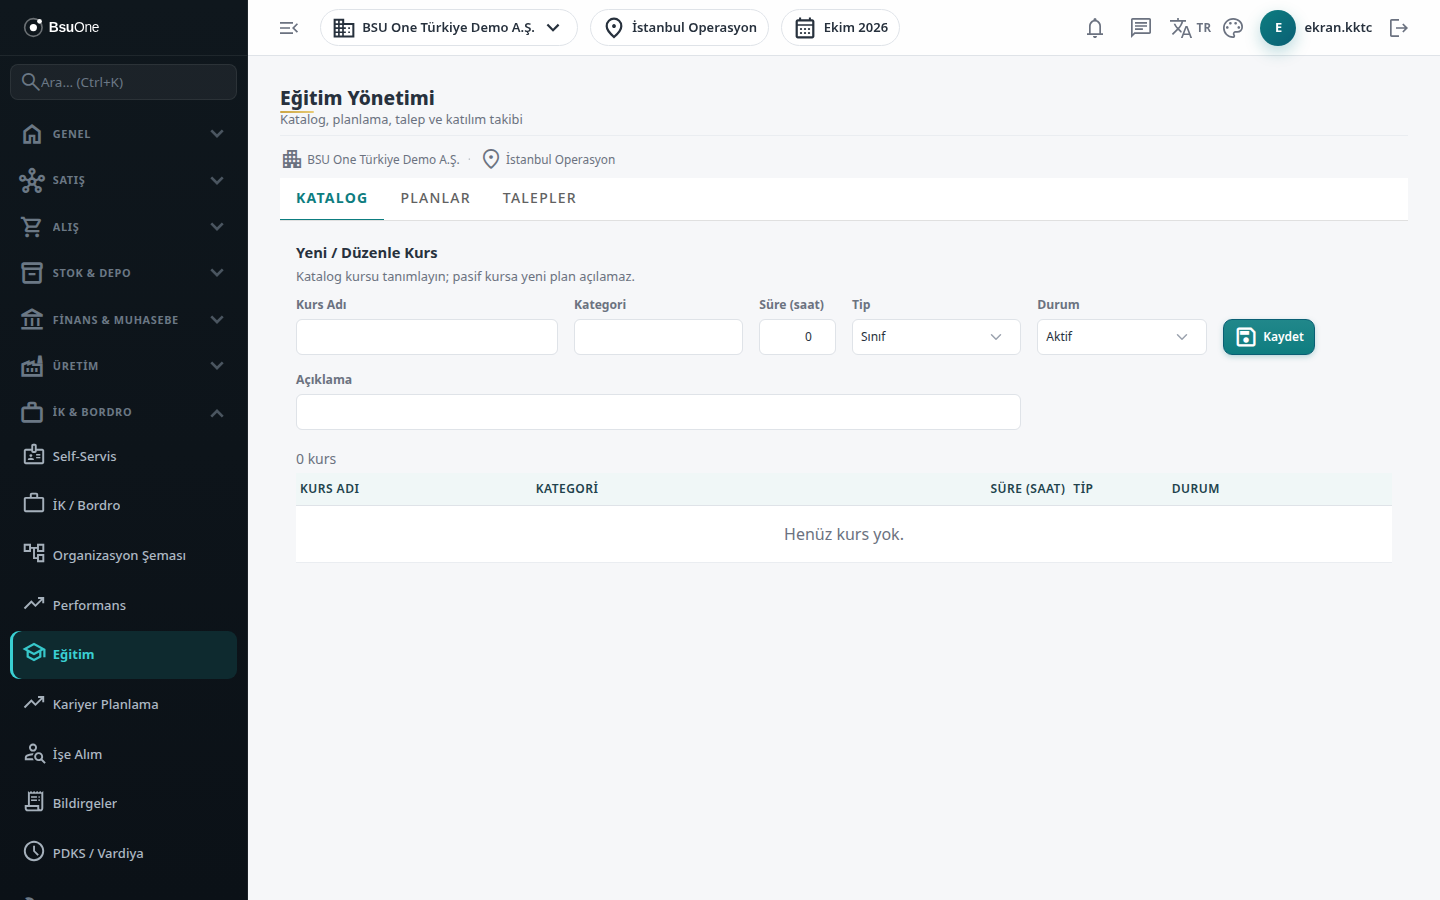This screenshot has width=1440, height=900.
Task: Open PDKS / Vardiya sidebar item
Action: 124,853
